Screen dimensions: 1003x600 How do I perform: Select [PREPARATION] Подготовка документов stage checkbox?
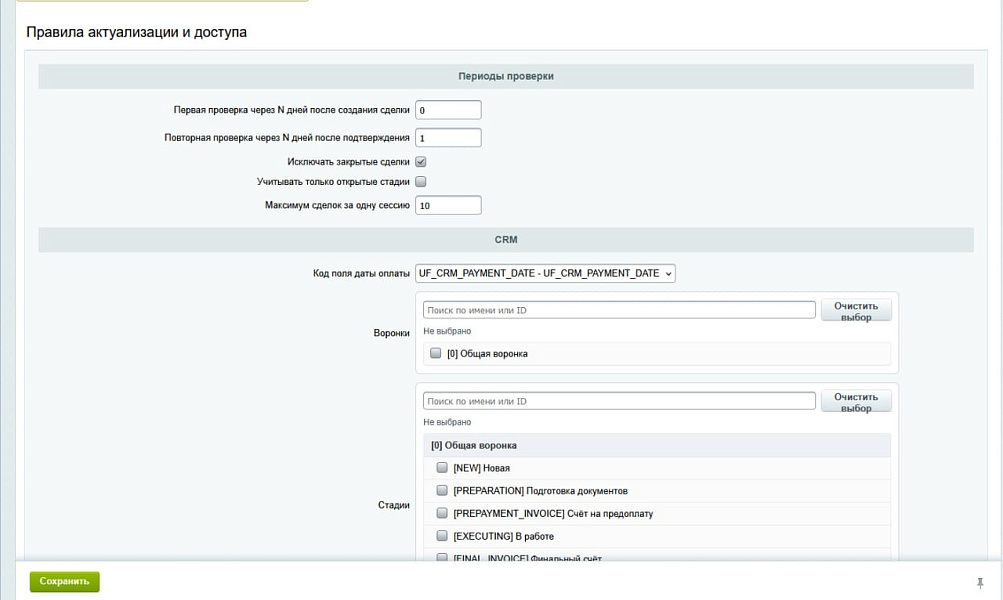442,491
